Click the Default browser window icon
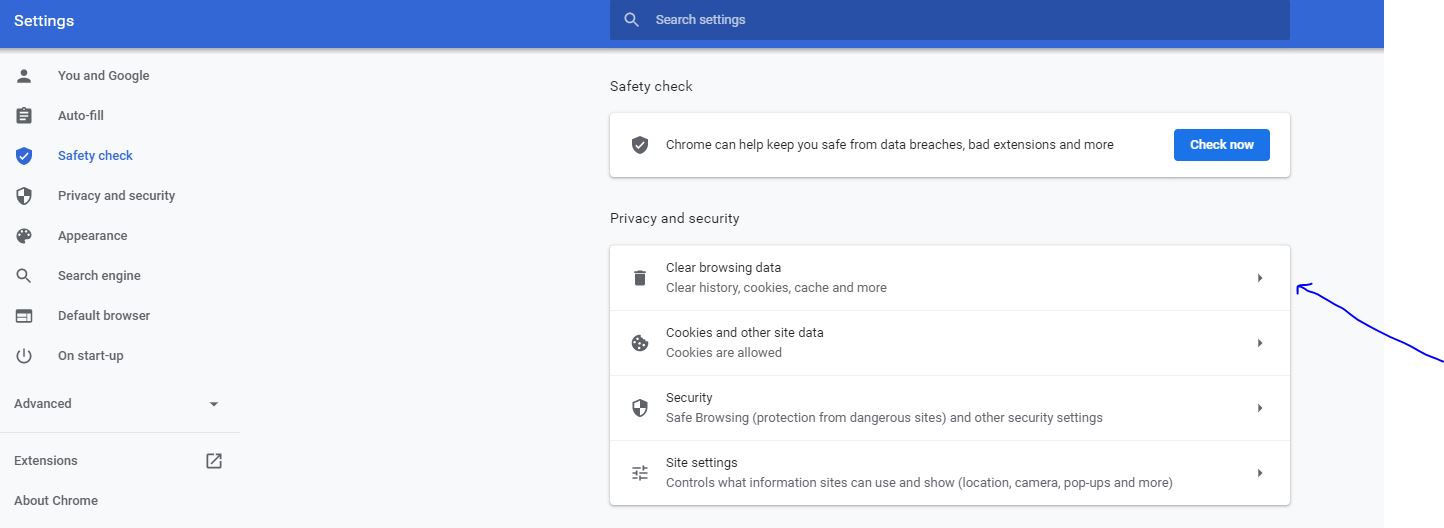 tap(24, 316)
